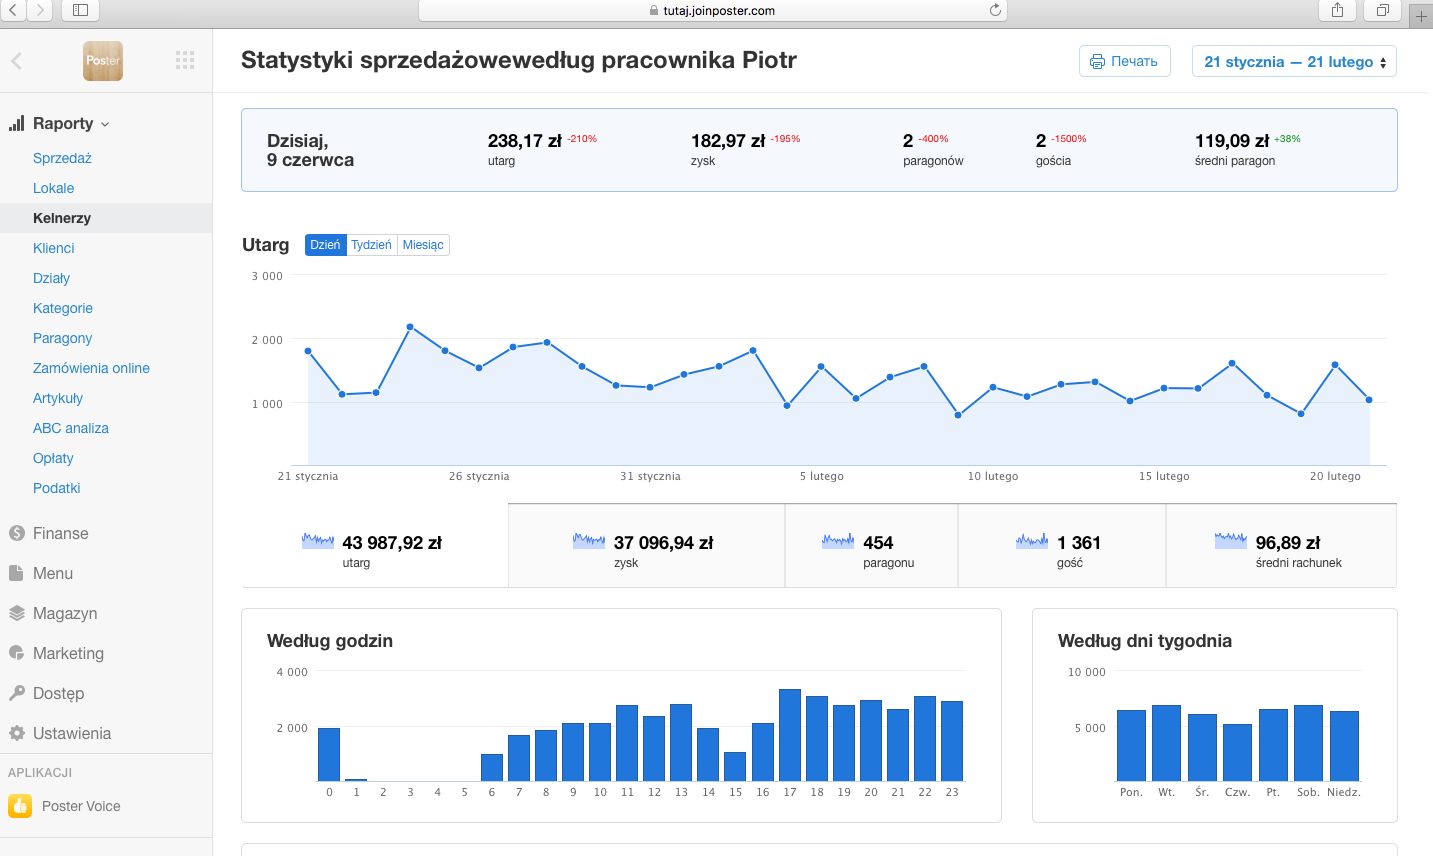Switch chart grouping to Tydzień

pos(371,245)
